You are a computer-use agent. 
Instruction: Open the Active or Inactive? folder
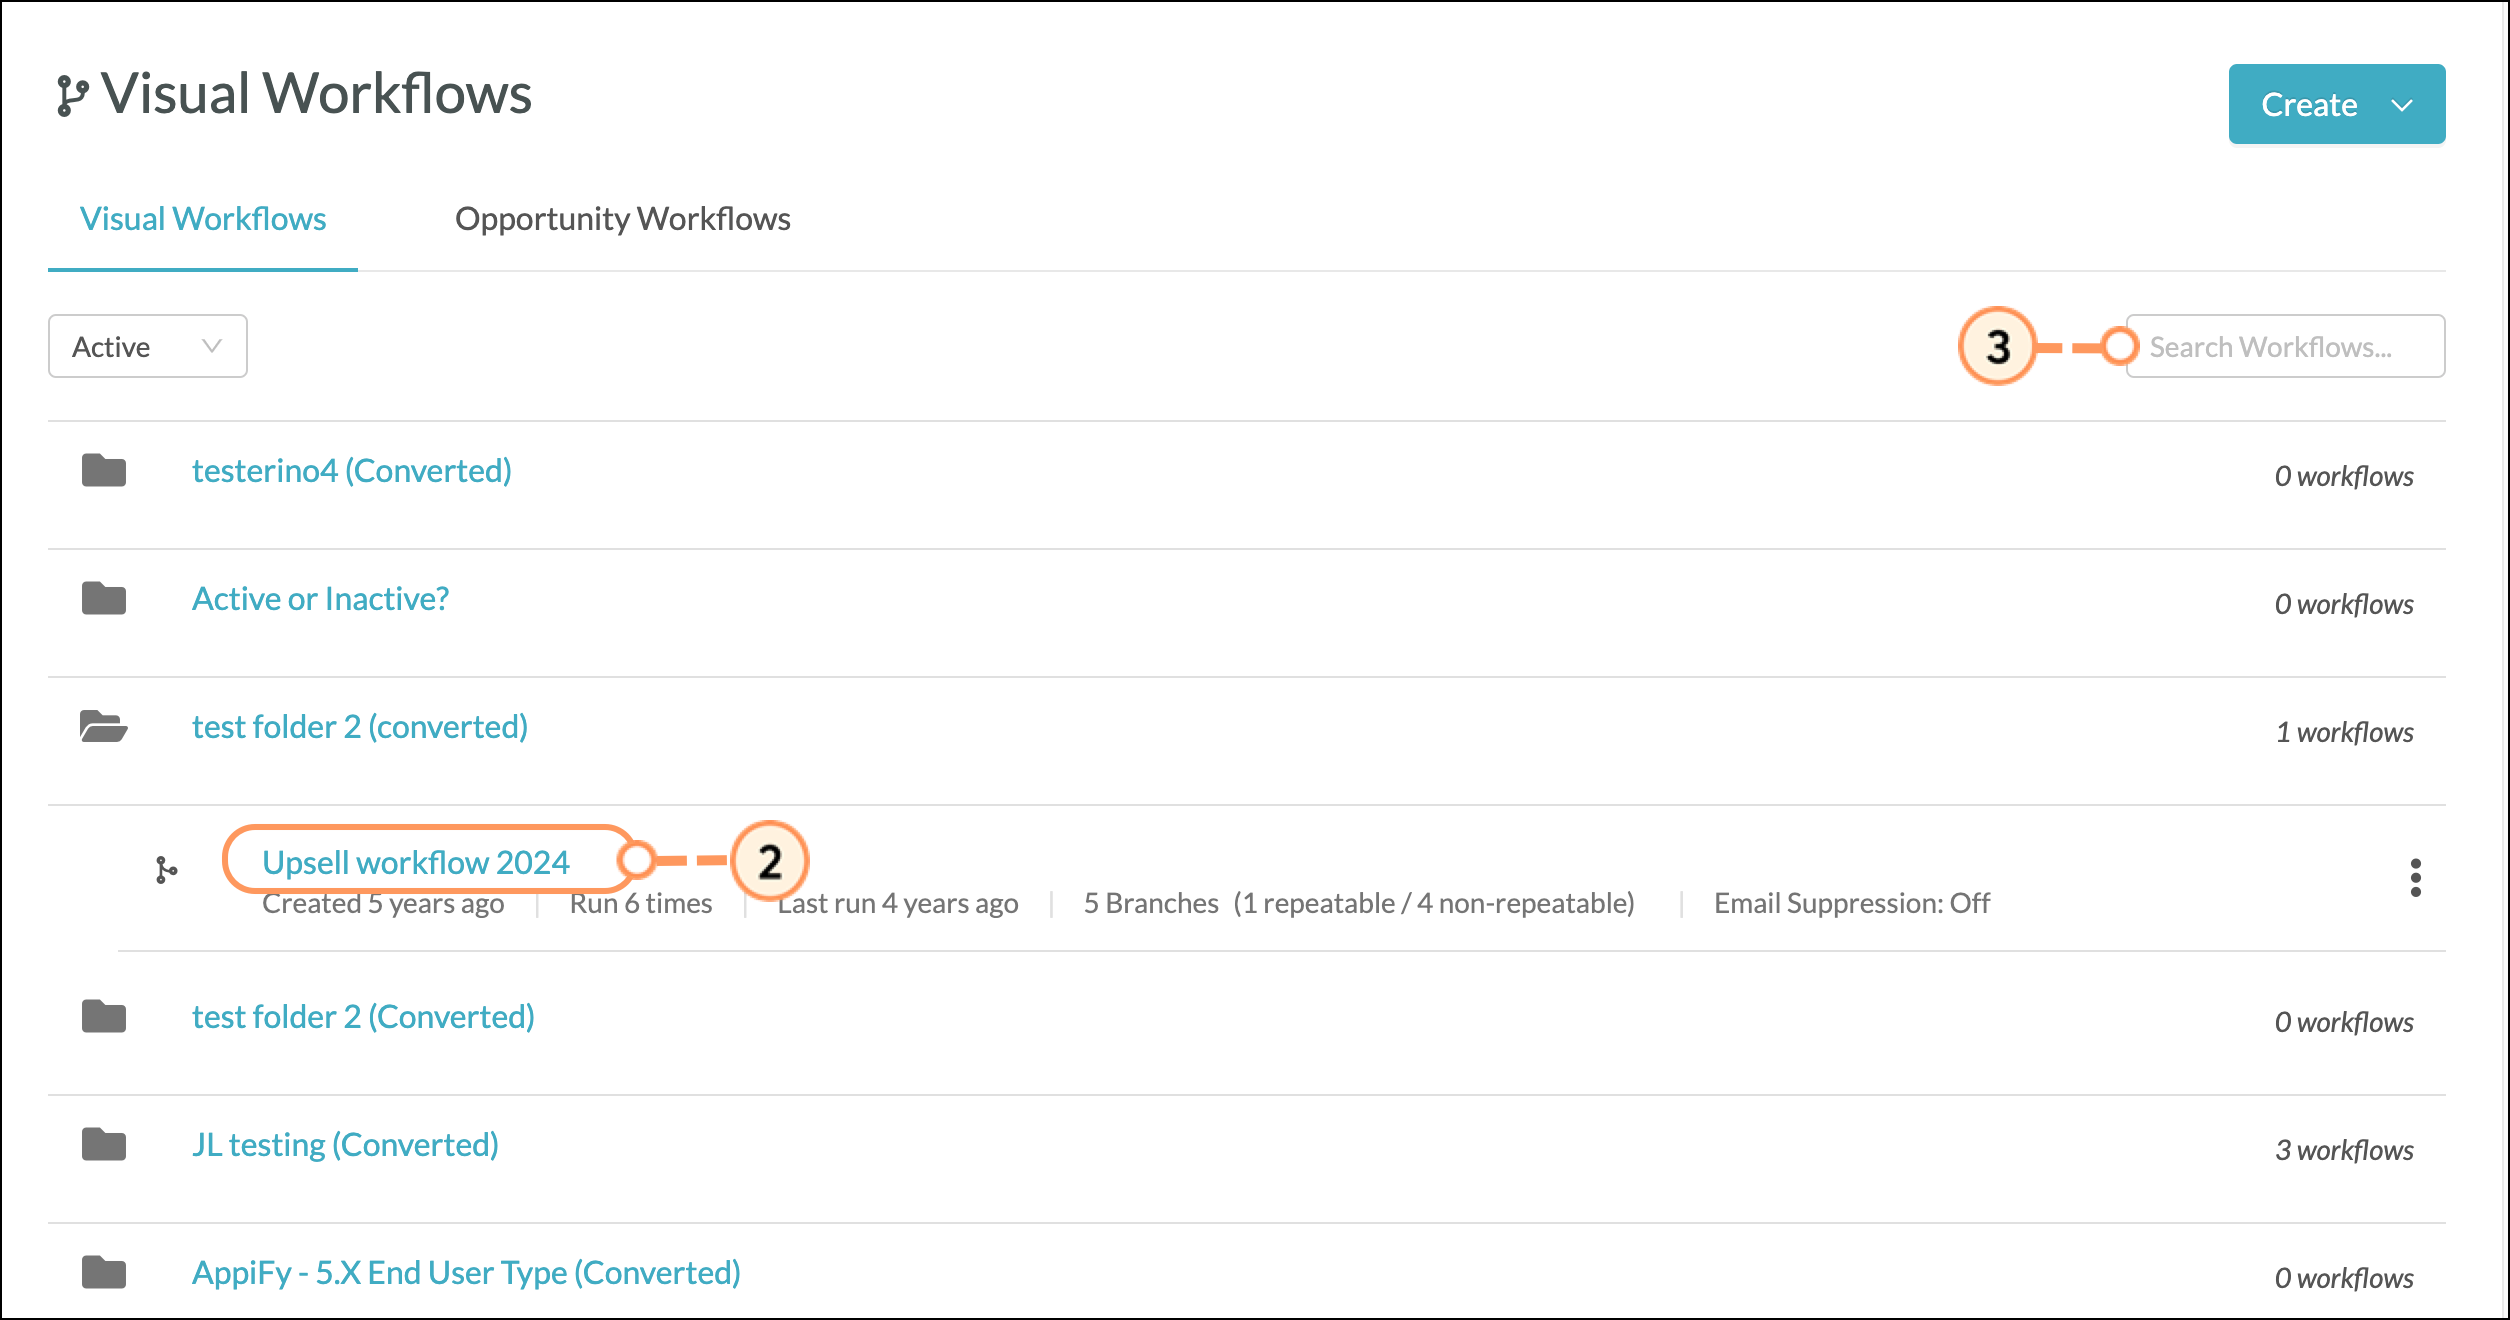pos(320,598)
